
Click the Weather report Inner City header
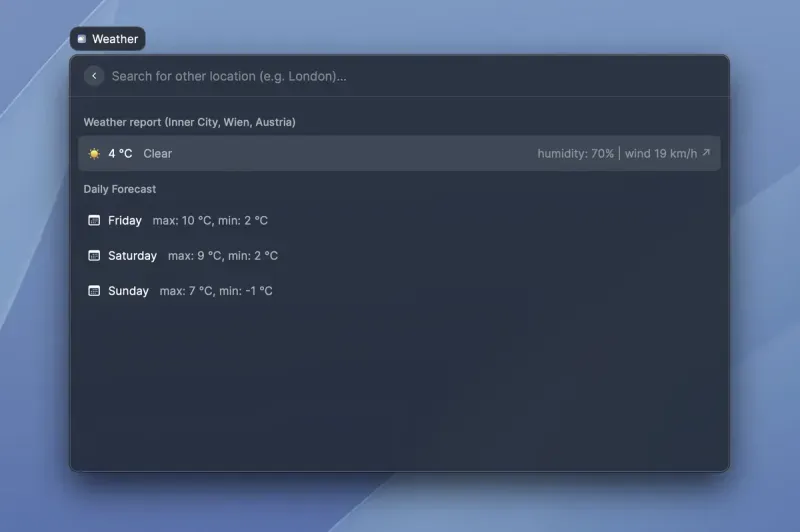click(x=189, y=122)
